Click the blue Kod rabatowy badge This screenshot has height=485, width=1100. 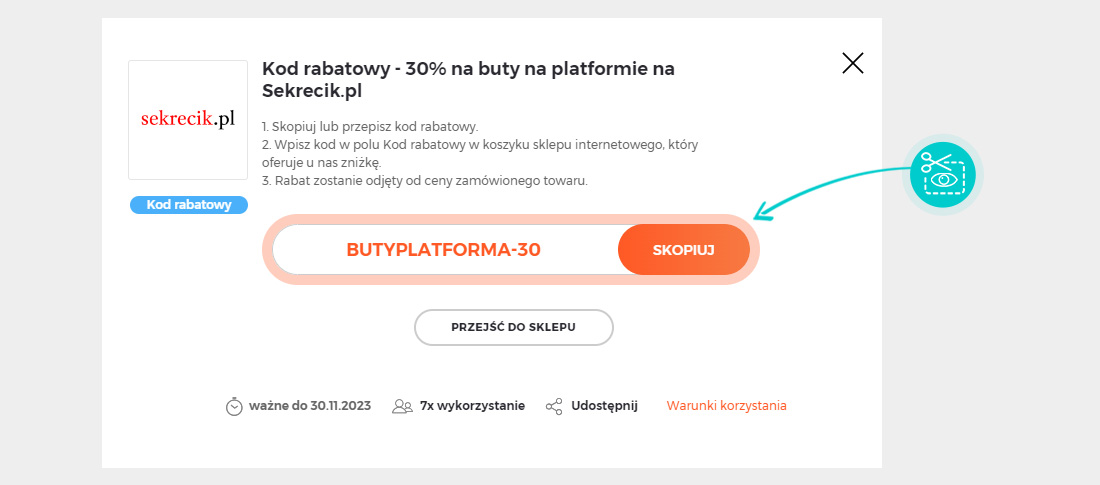(x=189, y=205)
